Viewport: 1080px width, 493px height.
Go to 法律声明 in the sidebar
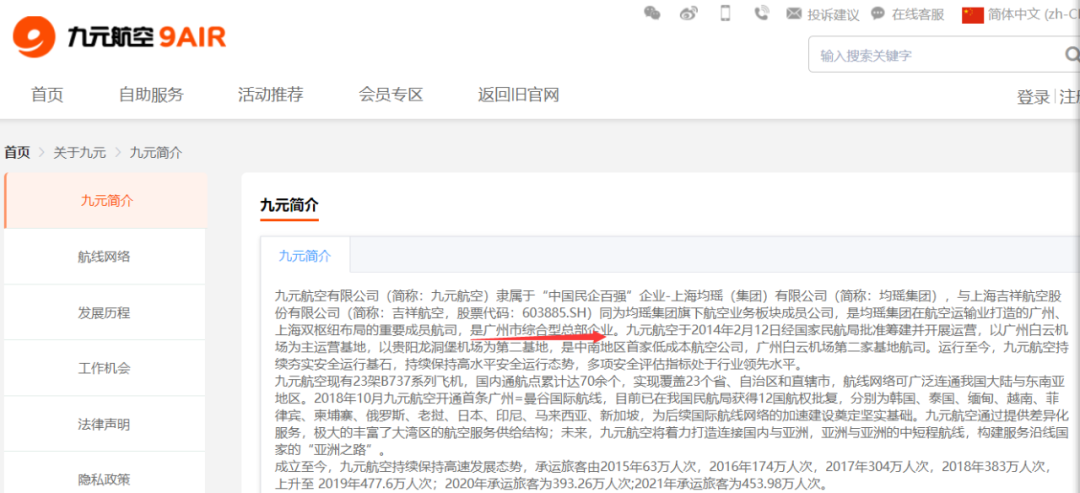(104, 424)
